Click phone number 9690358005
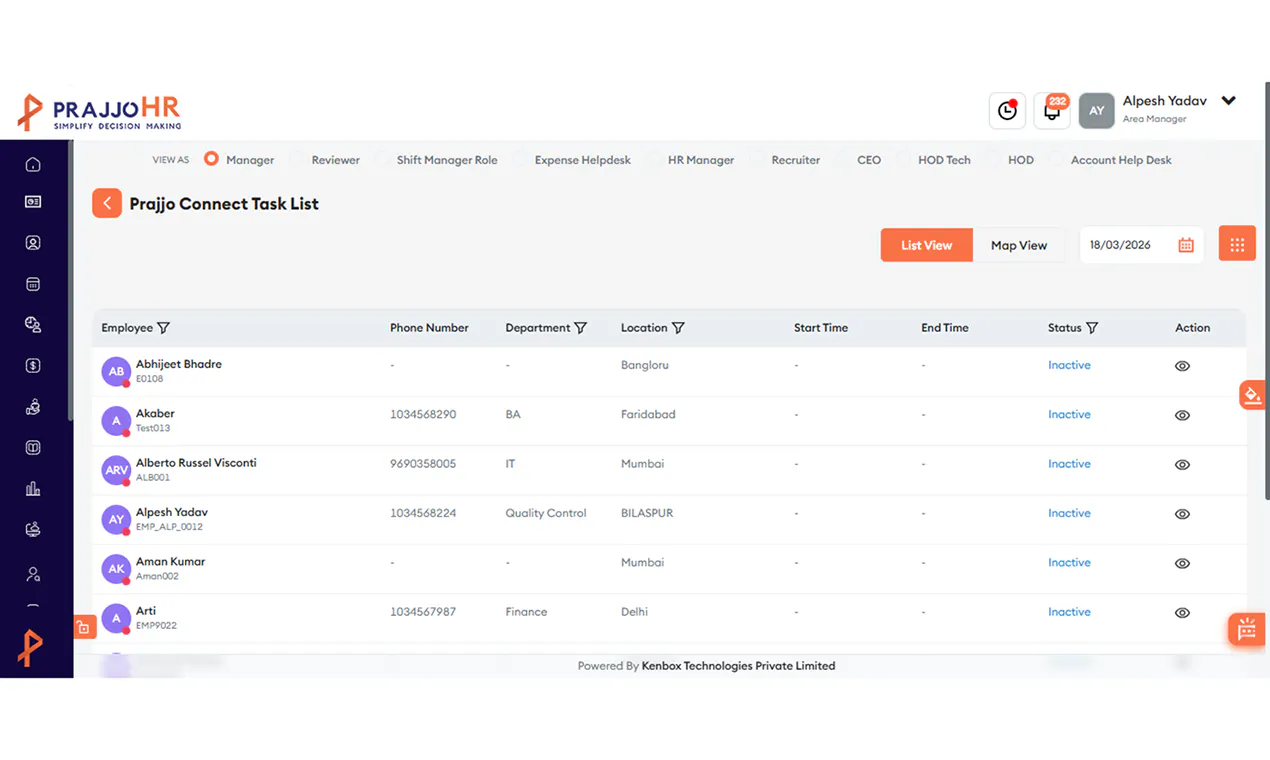 point(423,464)
